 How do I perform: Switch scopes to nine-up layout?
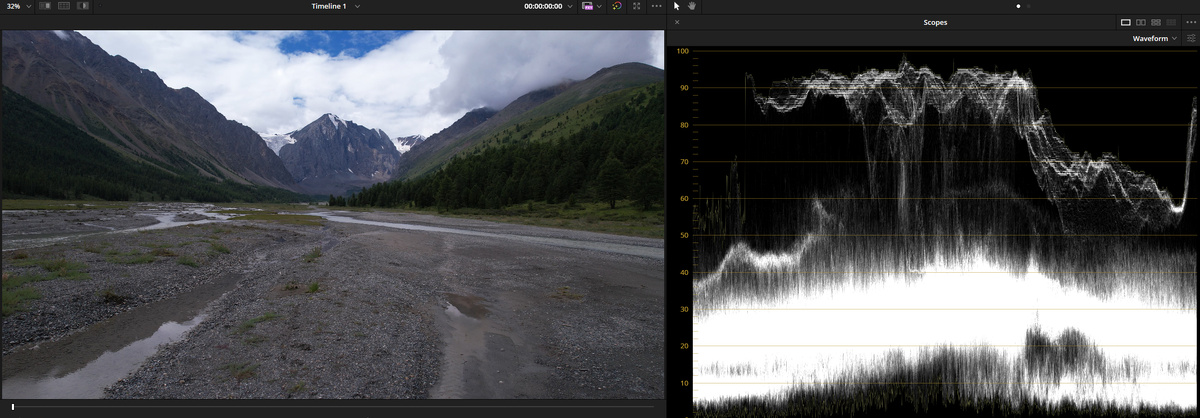1171,22
